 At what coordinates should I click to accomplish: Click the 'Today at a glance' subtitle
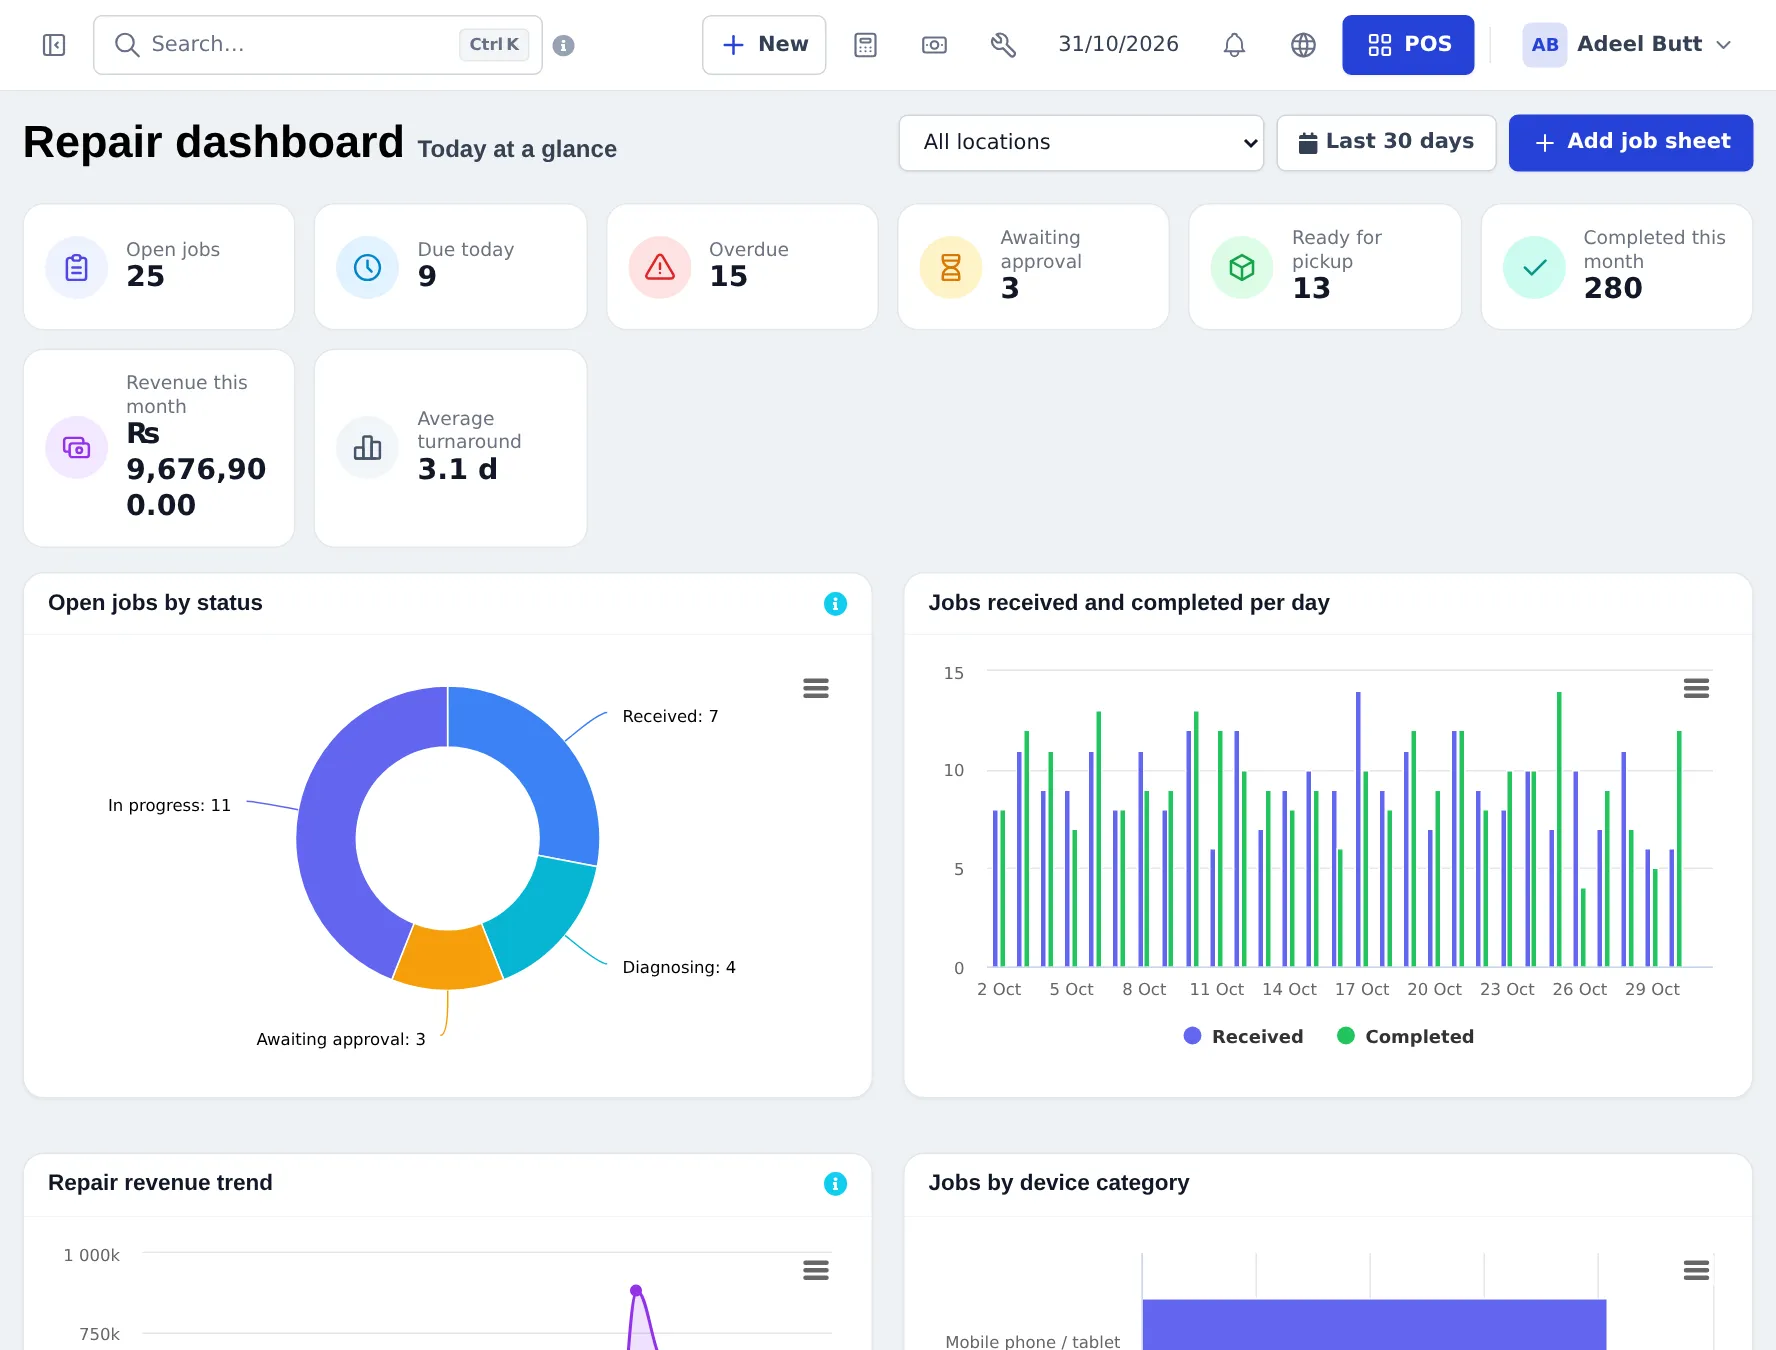[x=517, y=149]
